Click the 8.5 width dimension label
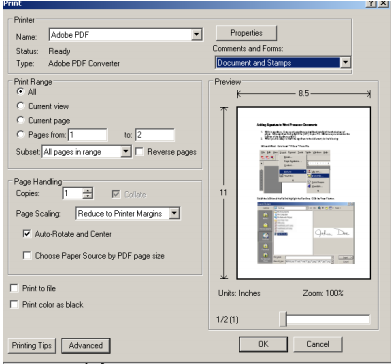This screenshot has width=391, height=364. 304,94
